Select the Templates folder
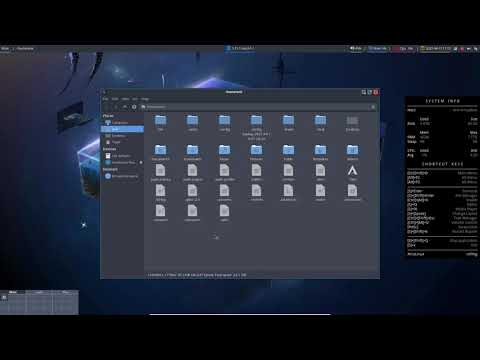The height and width of the screenshot is (360, 480). (320, 153)
